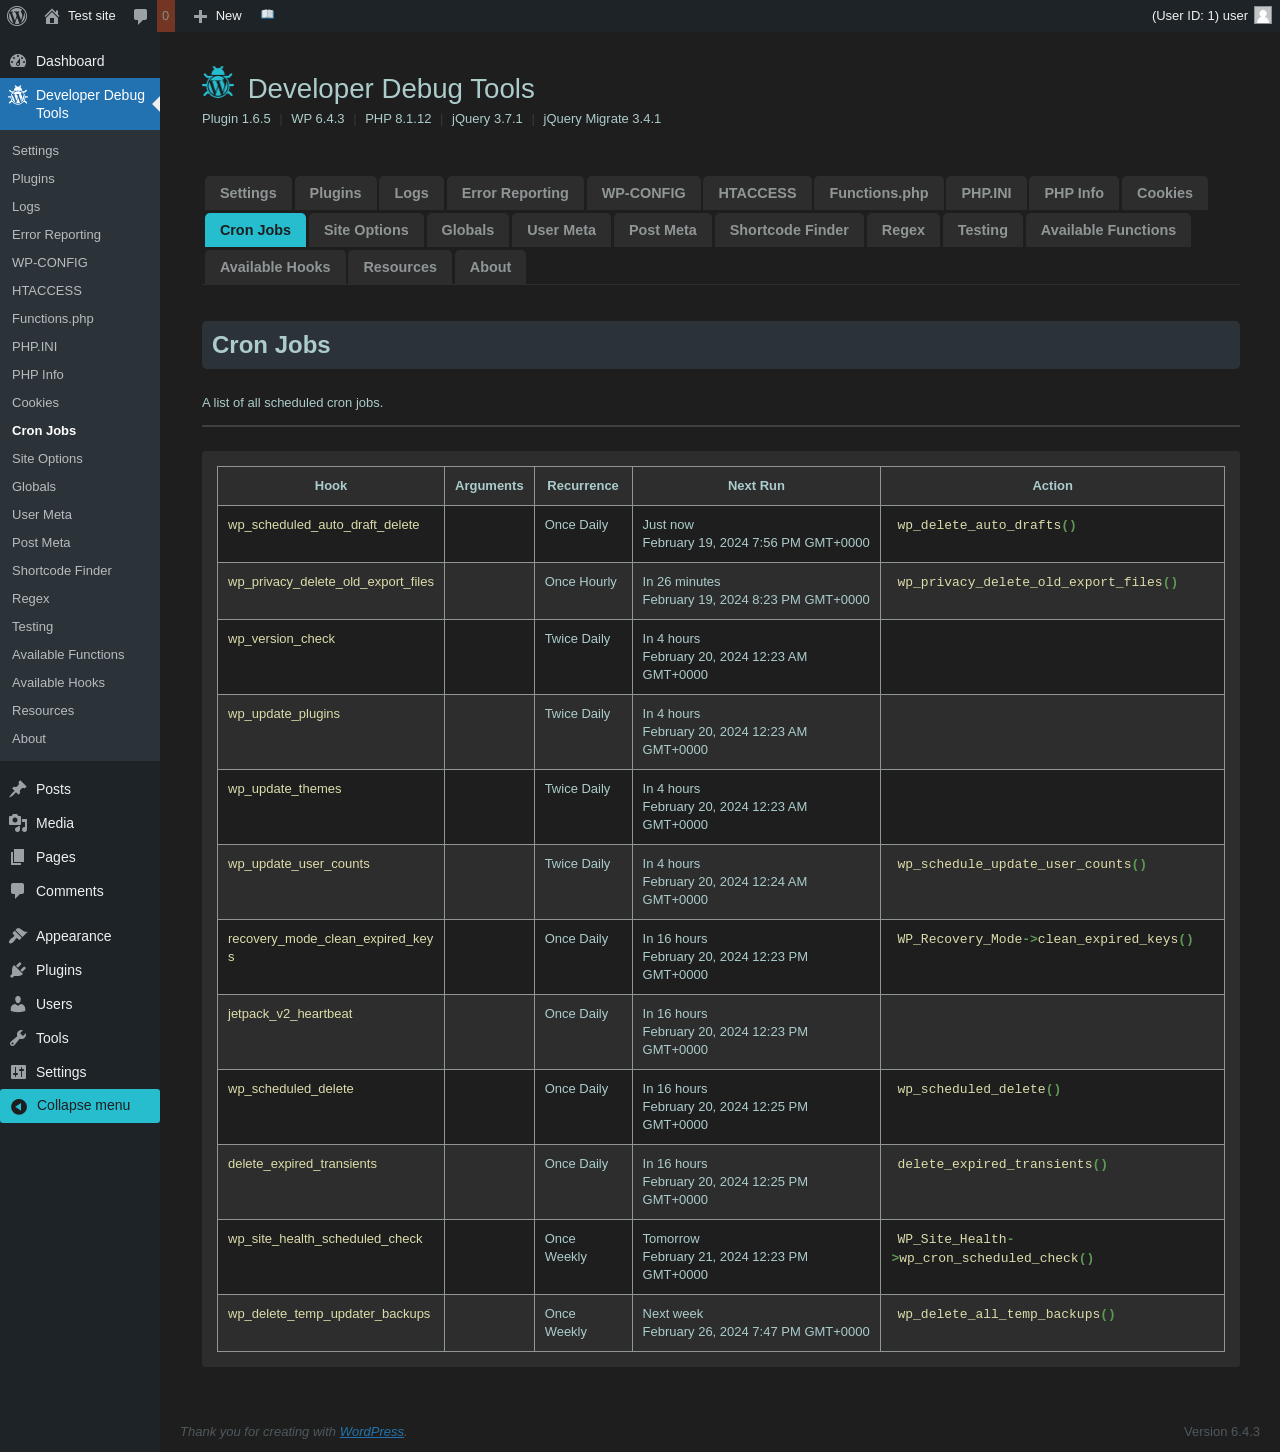Open Dashboard from the sidebar
This screenshot has width=1280, height=1452.
coord(70,61)
